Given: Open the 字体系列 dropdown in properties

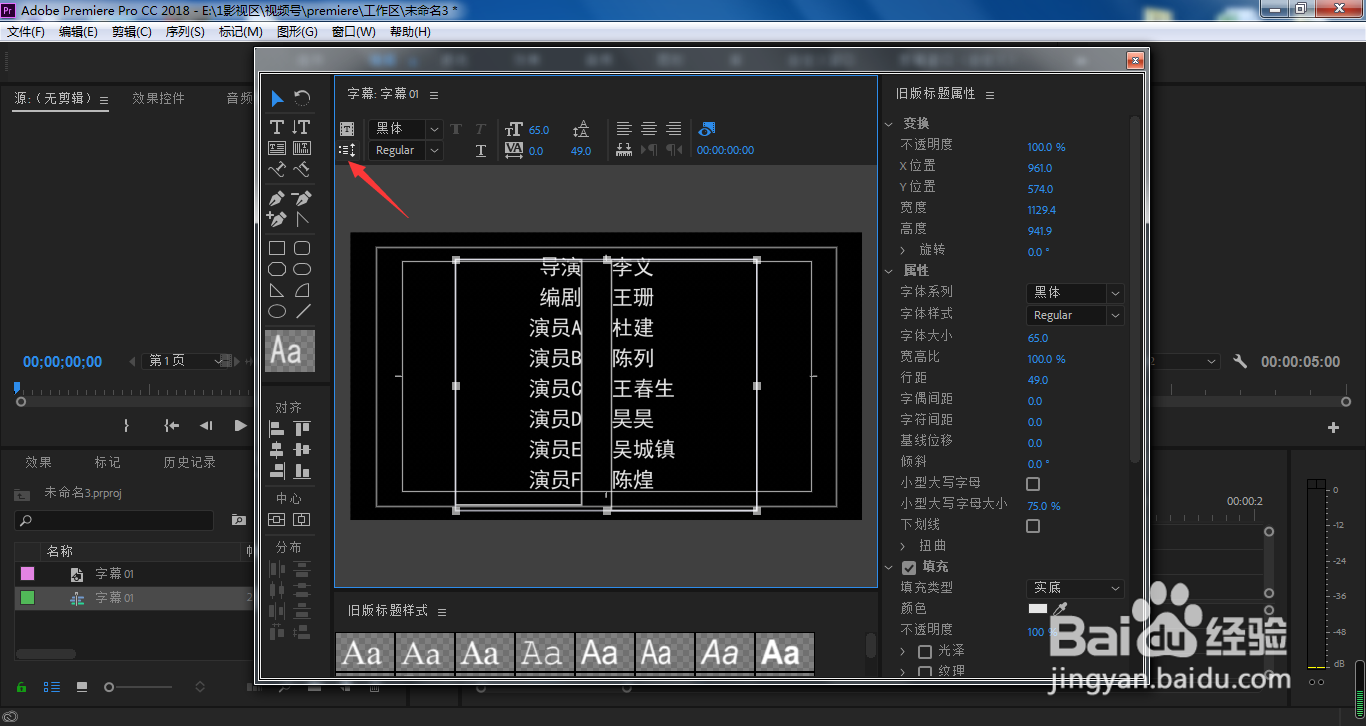Looking at the screenshot, I should [1075, 293].
